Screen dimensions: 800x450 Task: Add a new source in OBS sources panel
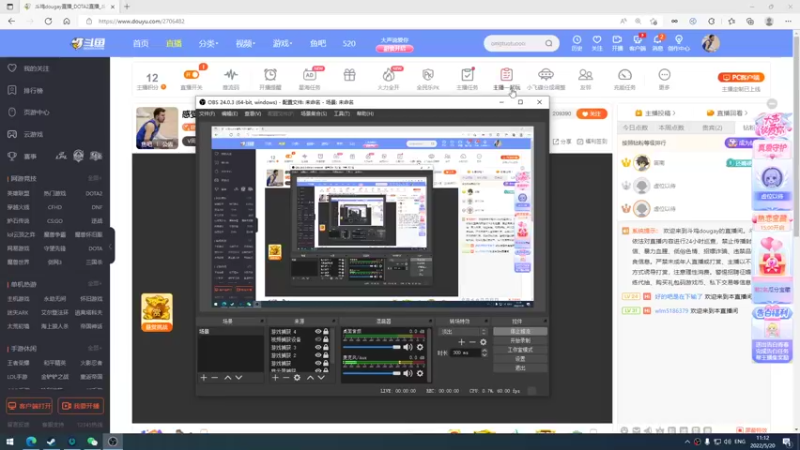click(275, 378)
